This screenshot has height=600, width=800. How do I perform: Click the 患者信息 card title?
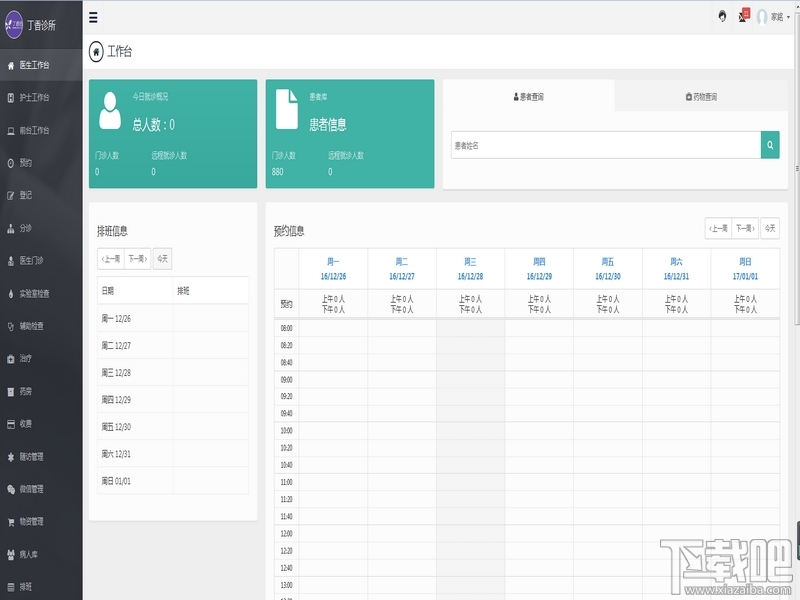[328, 124]
